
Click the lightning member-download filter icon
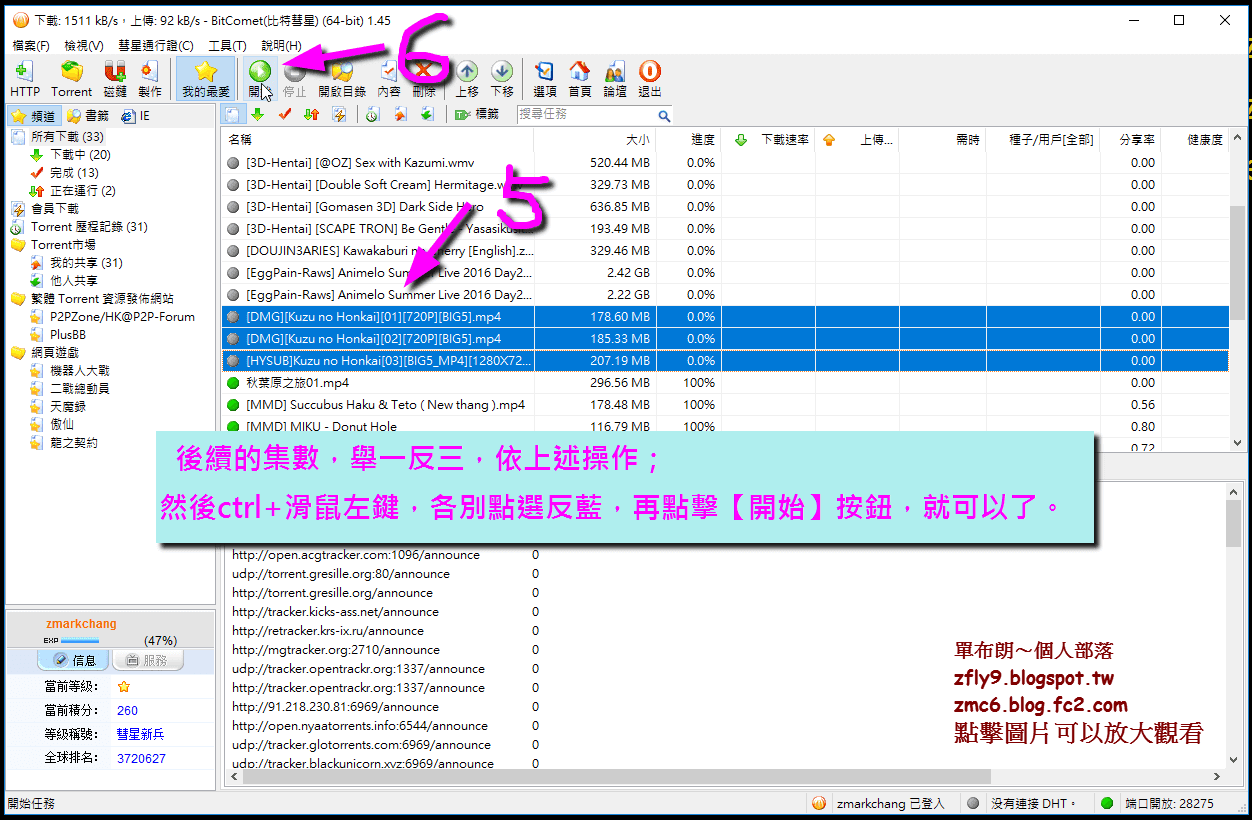(x=339, y=114)
